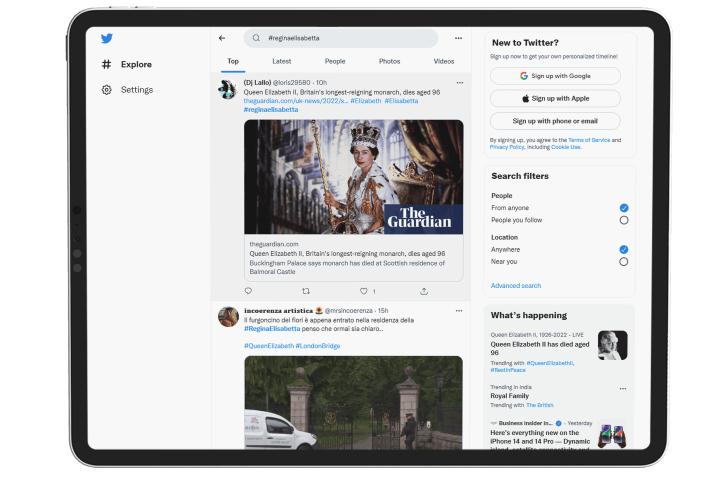
Task: Click the Guardian card headline text
Action: pos(347,254)
